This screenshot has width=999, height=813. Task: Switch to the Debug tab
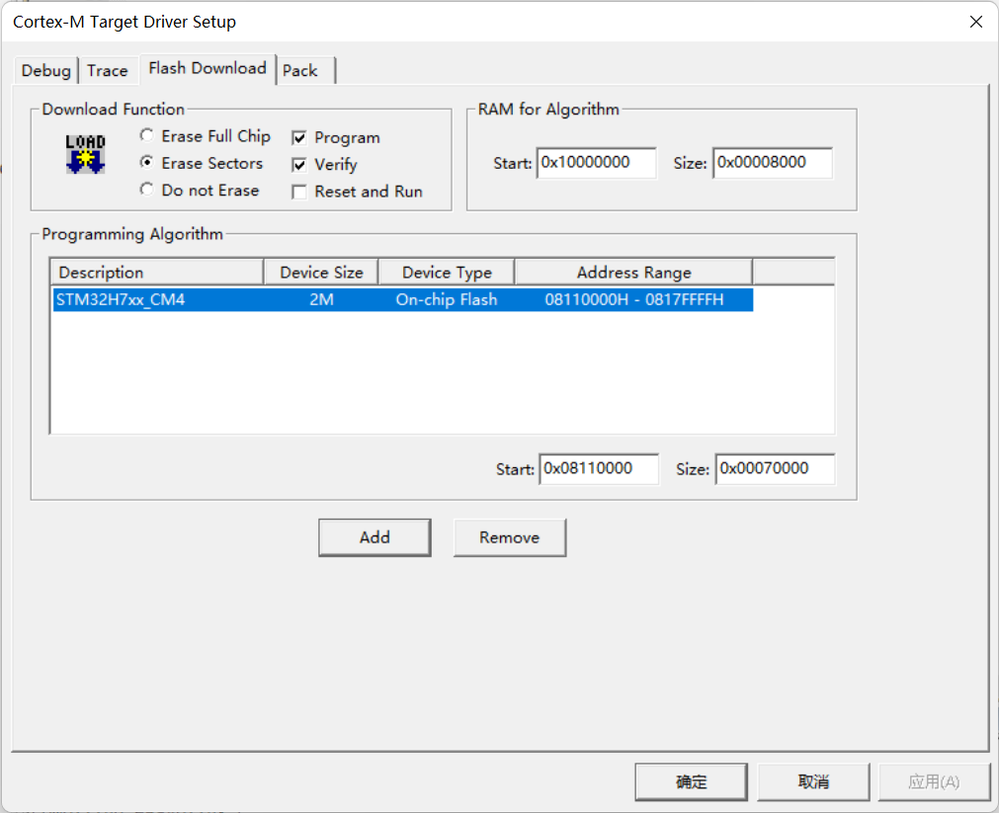[x=46, y=70]
